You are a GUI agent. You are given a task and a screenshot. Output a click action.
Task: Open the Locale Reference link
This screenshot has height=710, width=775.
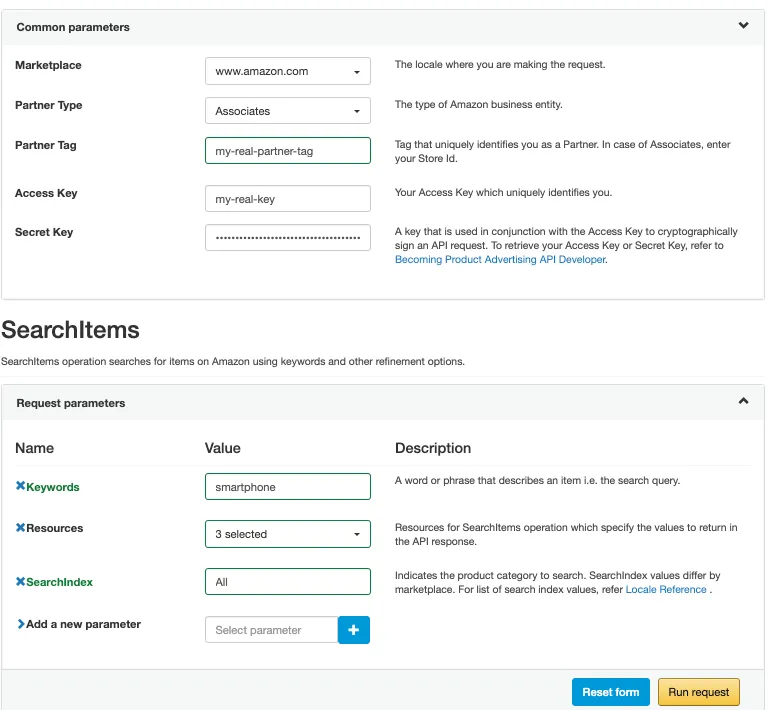point(666,590)
